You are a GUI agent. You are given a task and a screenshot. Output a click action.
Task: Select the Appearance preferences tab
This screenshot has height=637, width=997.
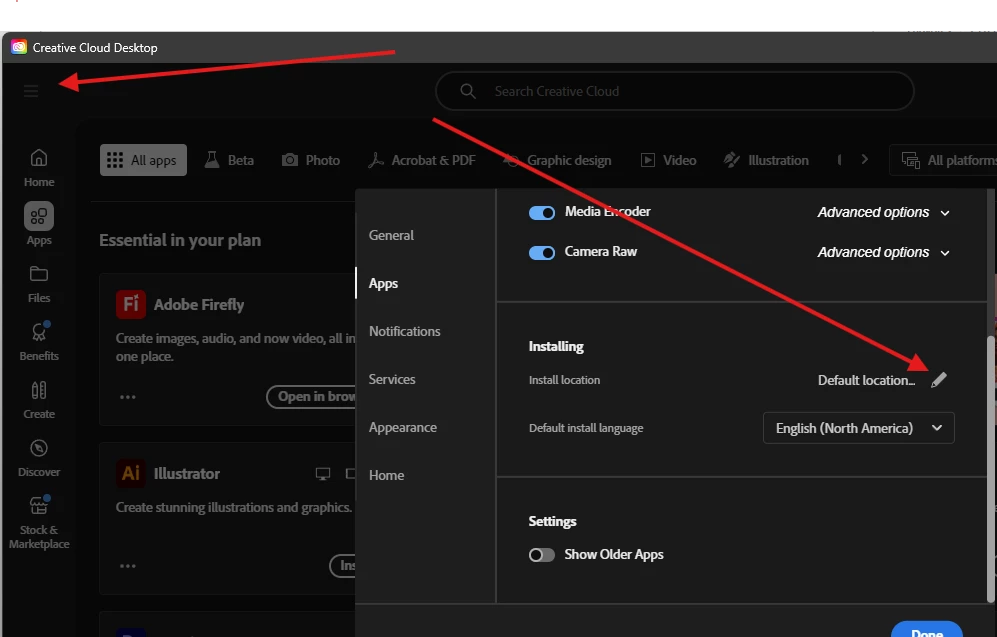(x=402, y=427)
